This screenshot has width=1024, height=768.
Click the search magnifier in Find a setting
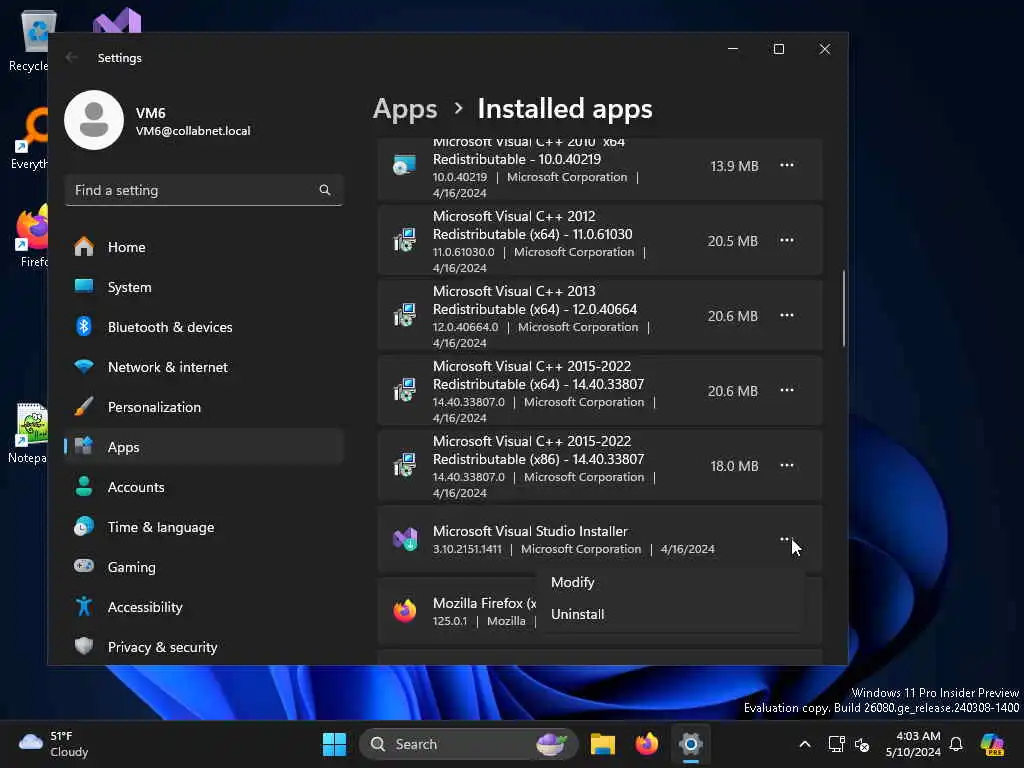point(325,190)
